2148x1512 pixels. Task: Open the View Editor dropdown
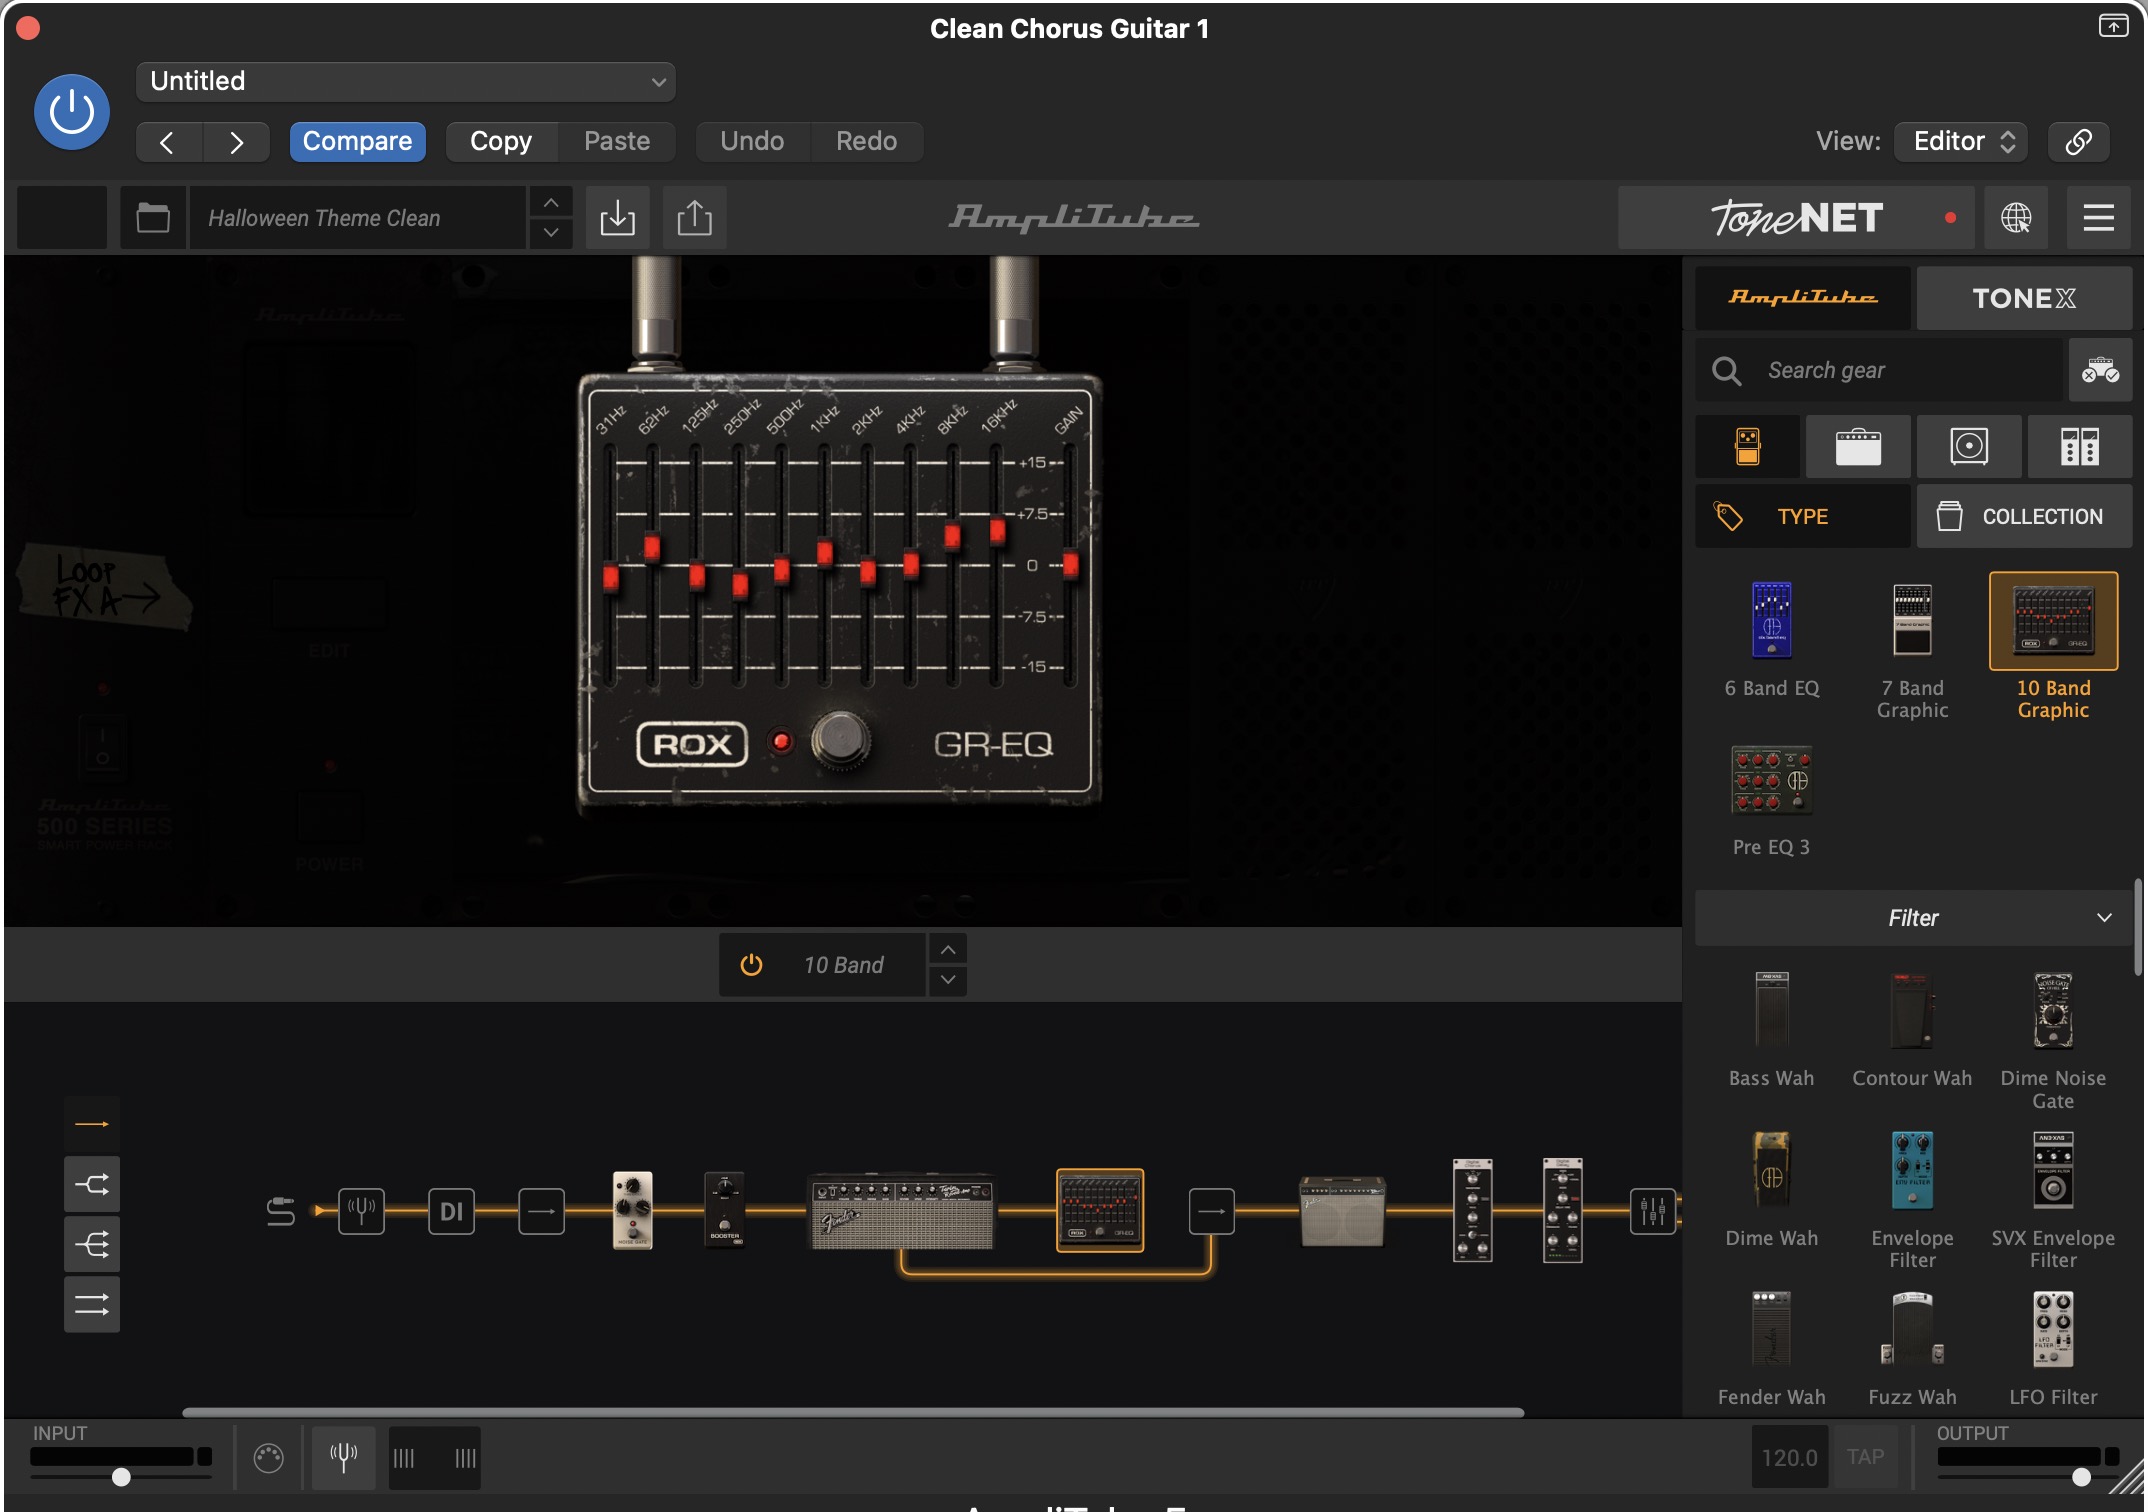point(1962,141)
